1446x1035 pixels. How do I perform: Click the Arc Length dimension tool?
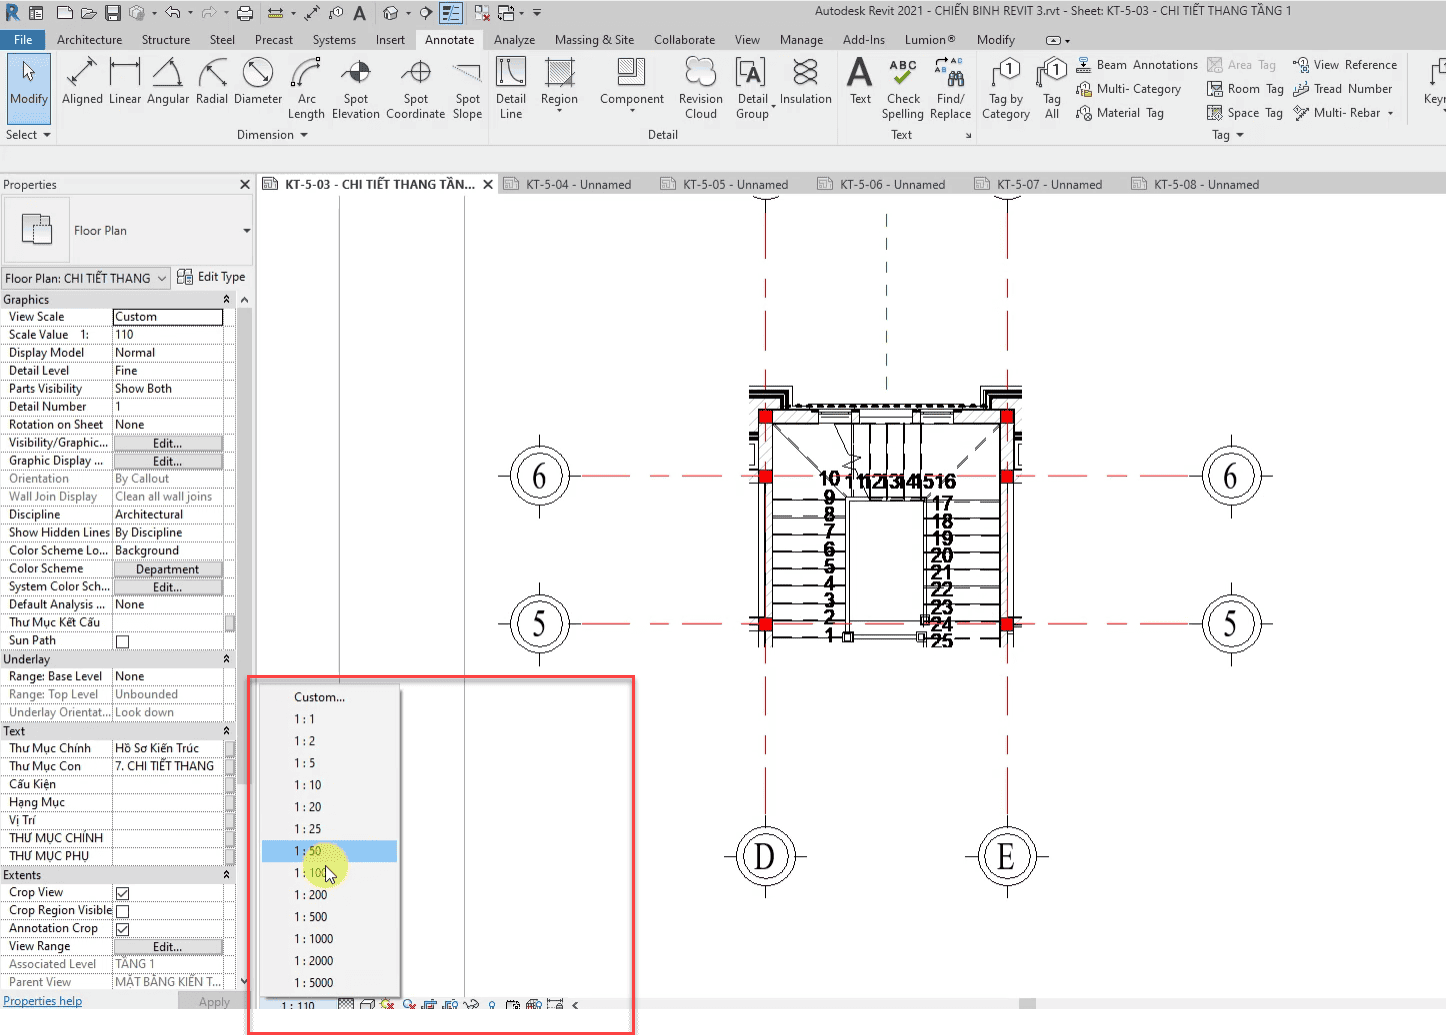306,88
